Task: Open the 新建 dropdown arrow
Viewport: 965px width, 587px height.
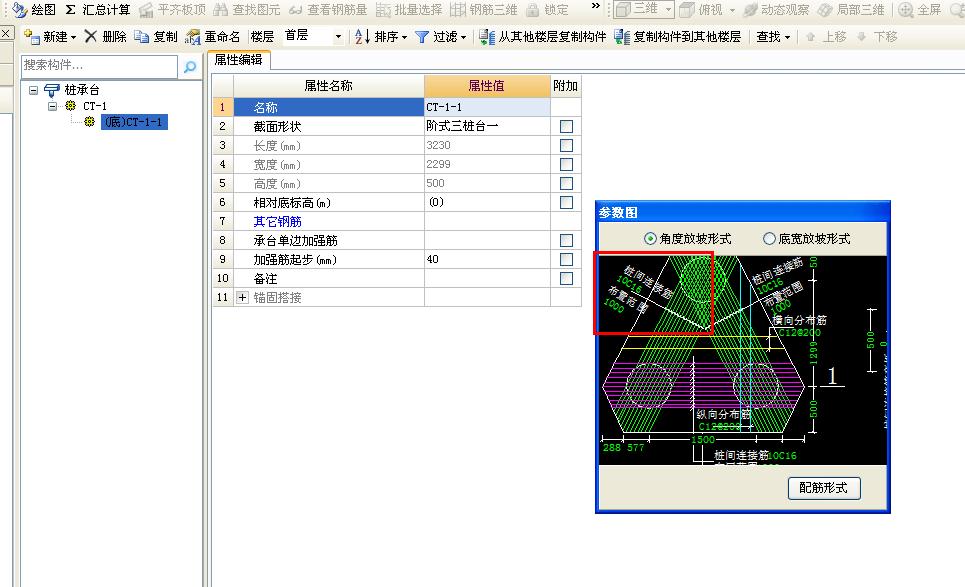Action: point(73,38)
